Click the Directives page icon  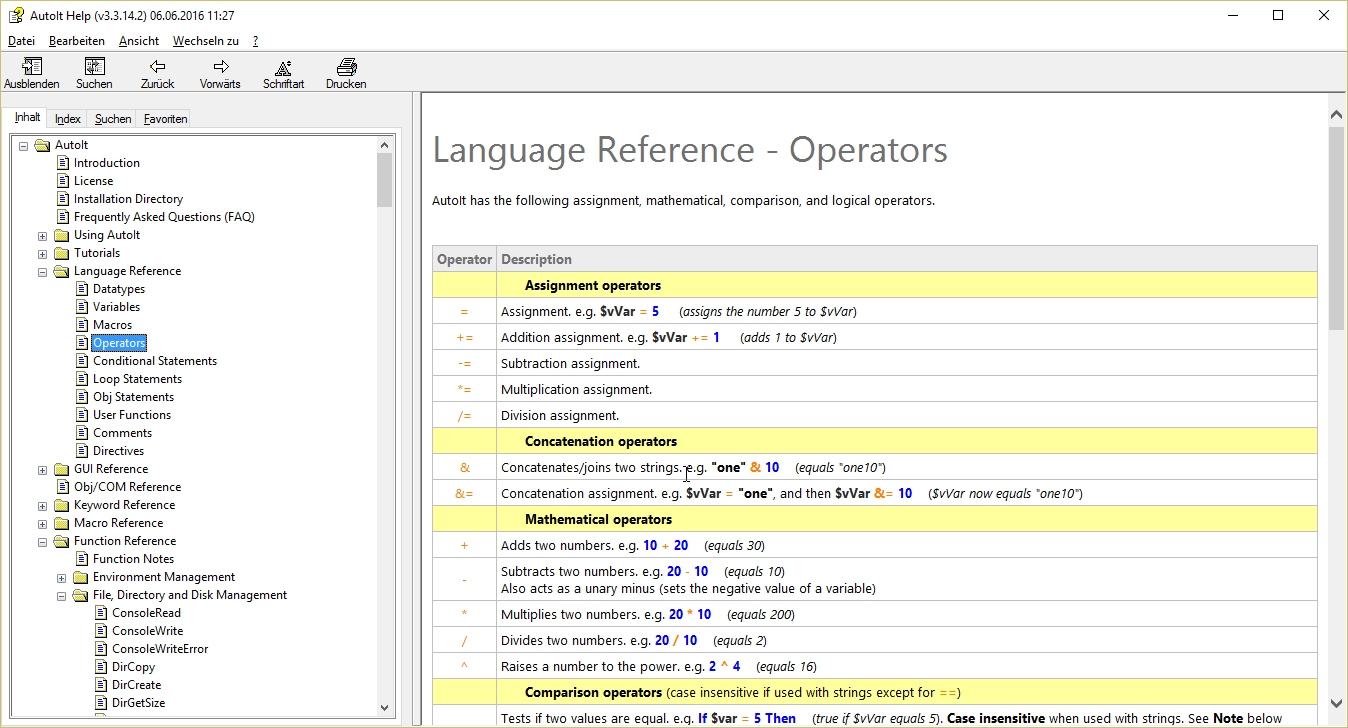click(83, 451)
